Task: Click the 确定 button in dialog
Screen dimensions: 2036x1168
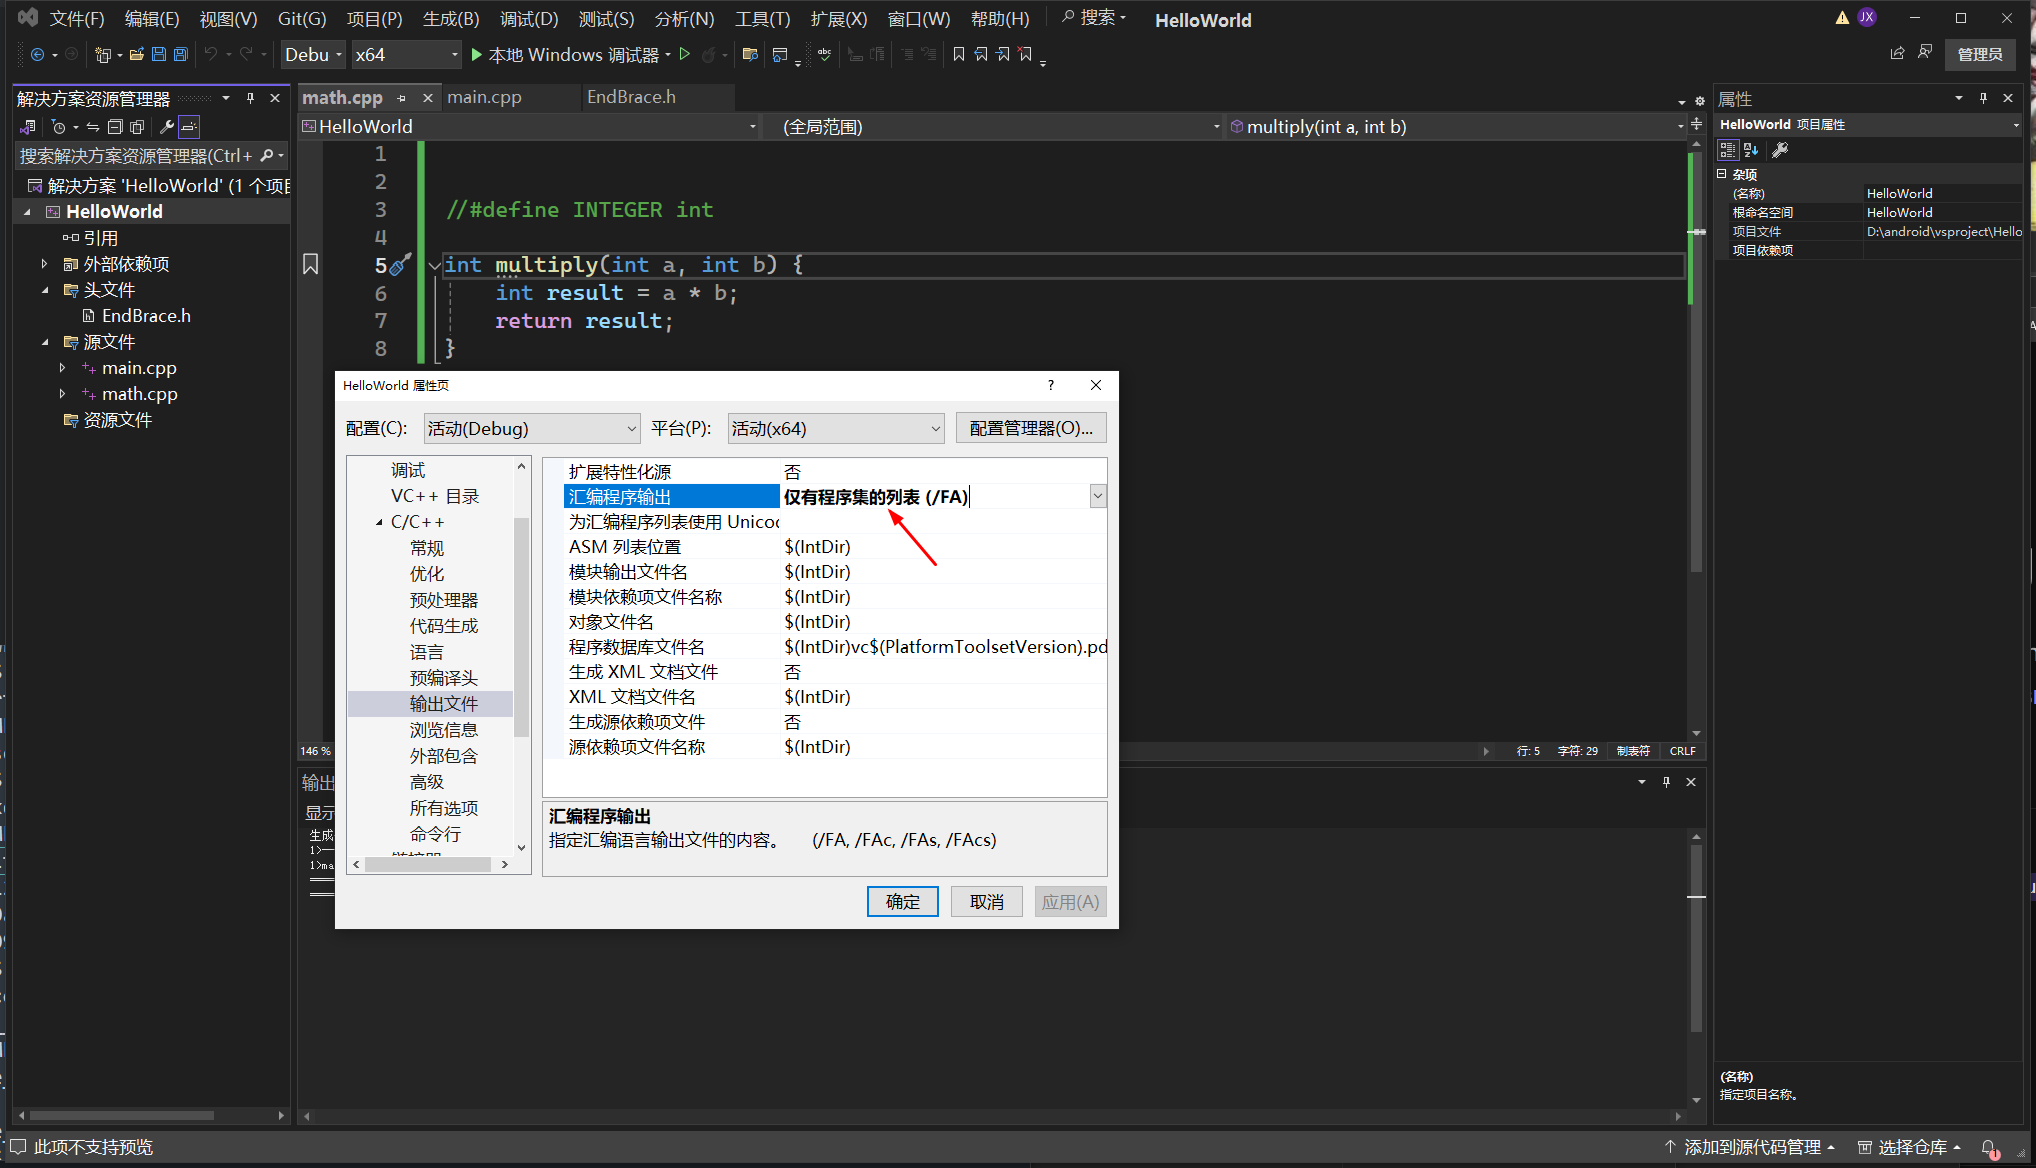Action: pyautogui.click(x=901, y=902)
